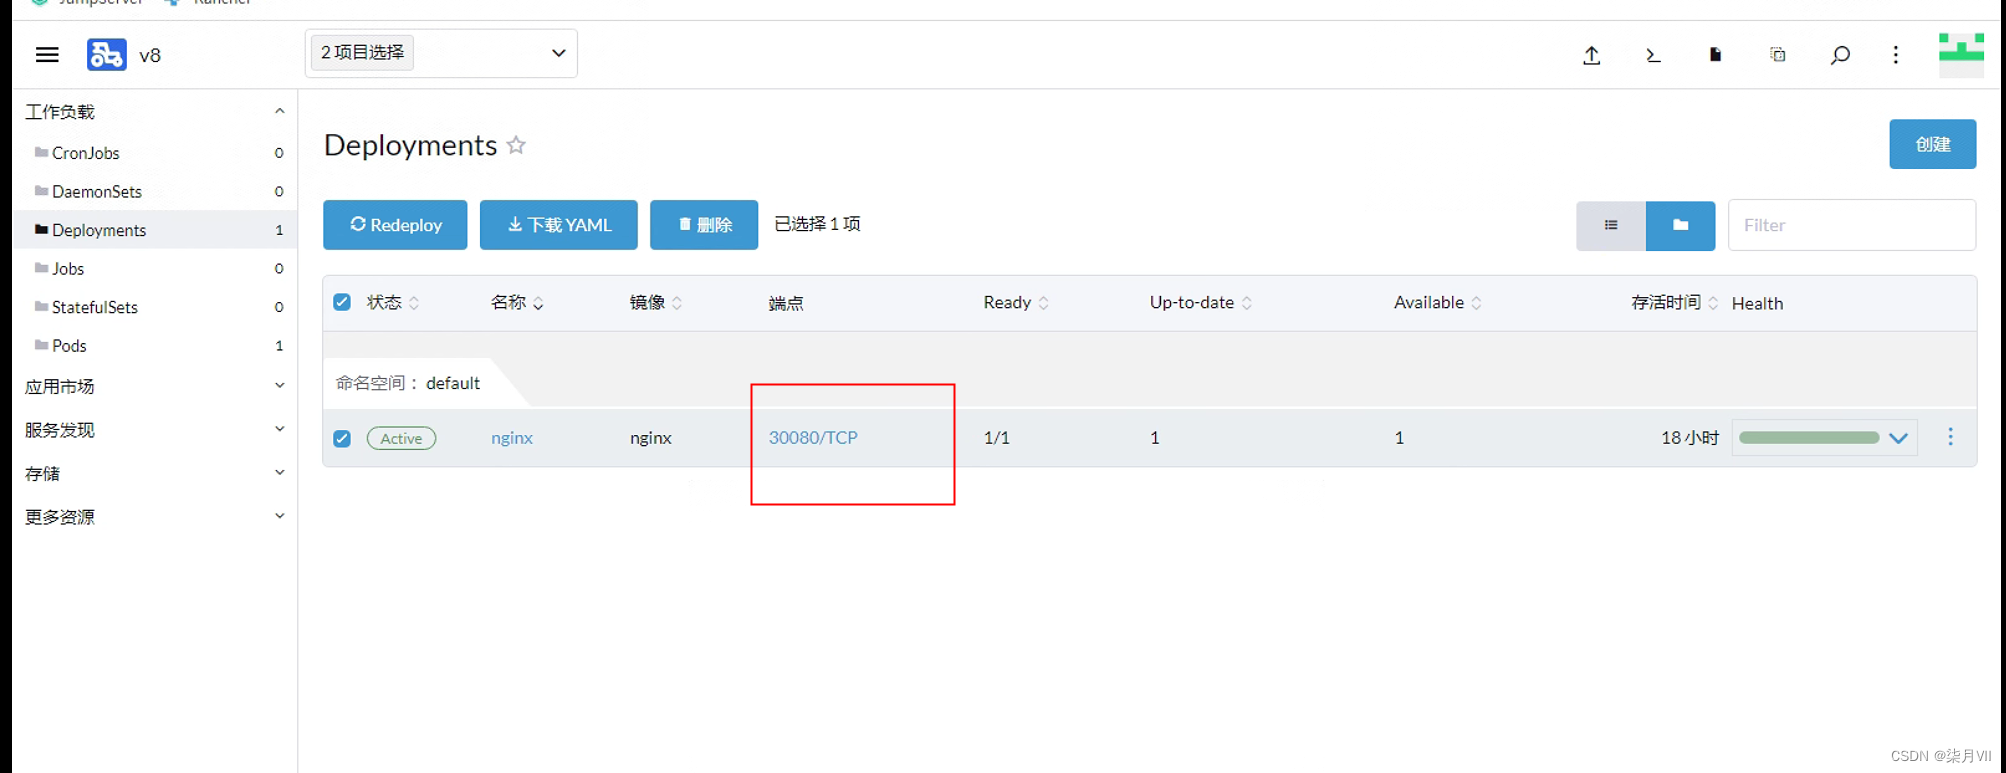
Task: Click the 1/1 Ready cell
Action: point(997,438)
